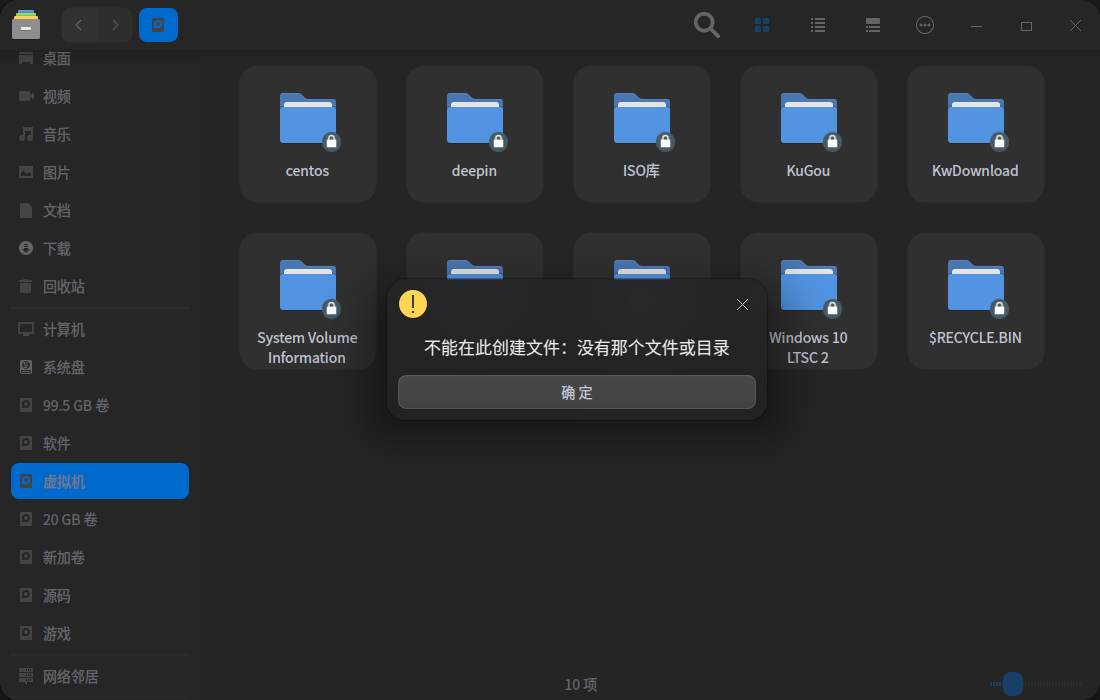The width and height of the screenshot is (1100, 700).
Task: Open the 回收站 (Trash) sidebar entry
Action: (x=63, y=286)
